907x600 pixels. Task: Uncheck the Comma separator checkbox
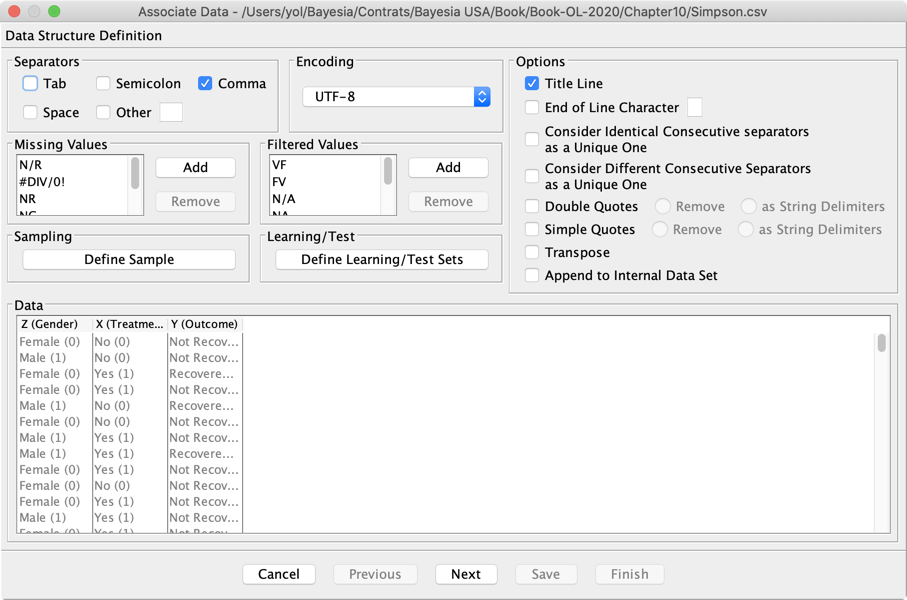coord(205,84)
